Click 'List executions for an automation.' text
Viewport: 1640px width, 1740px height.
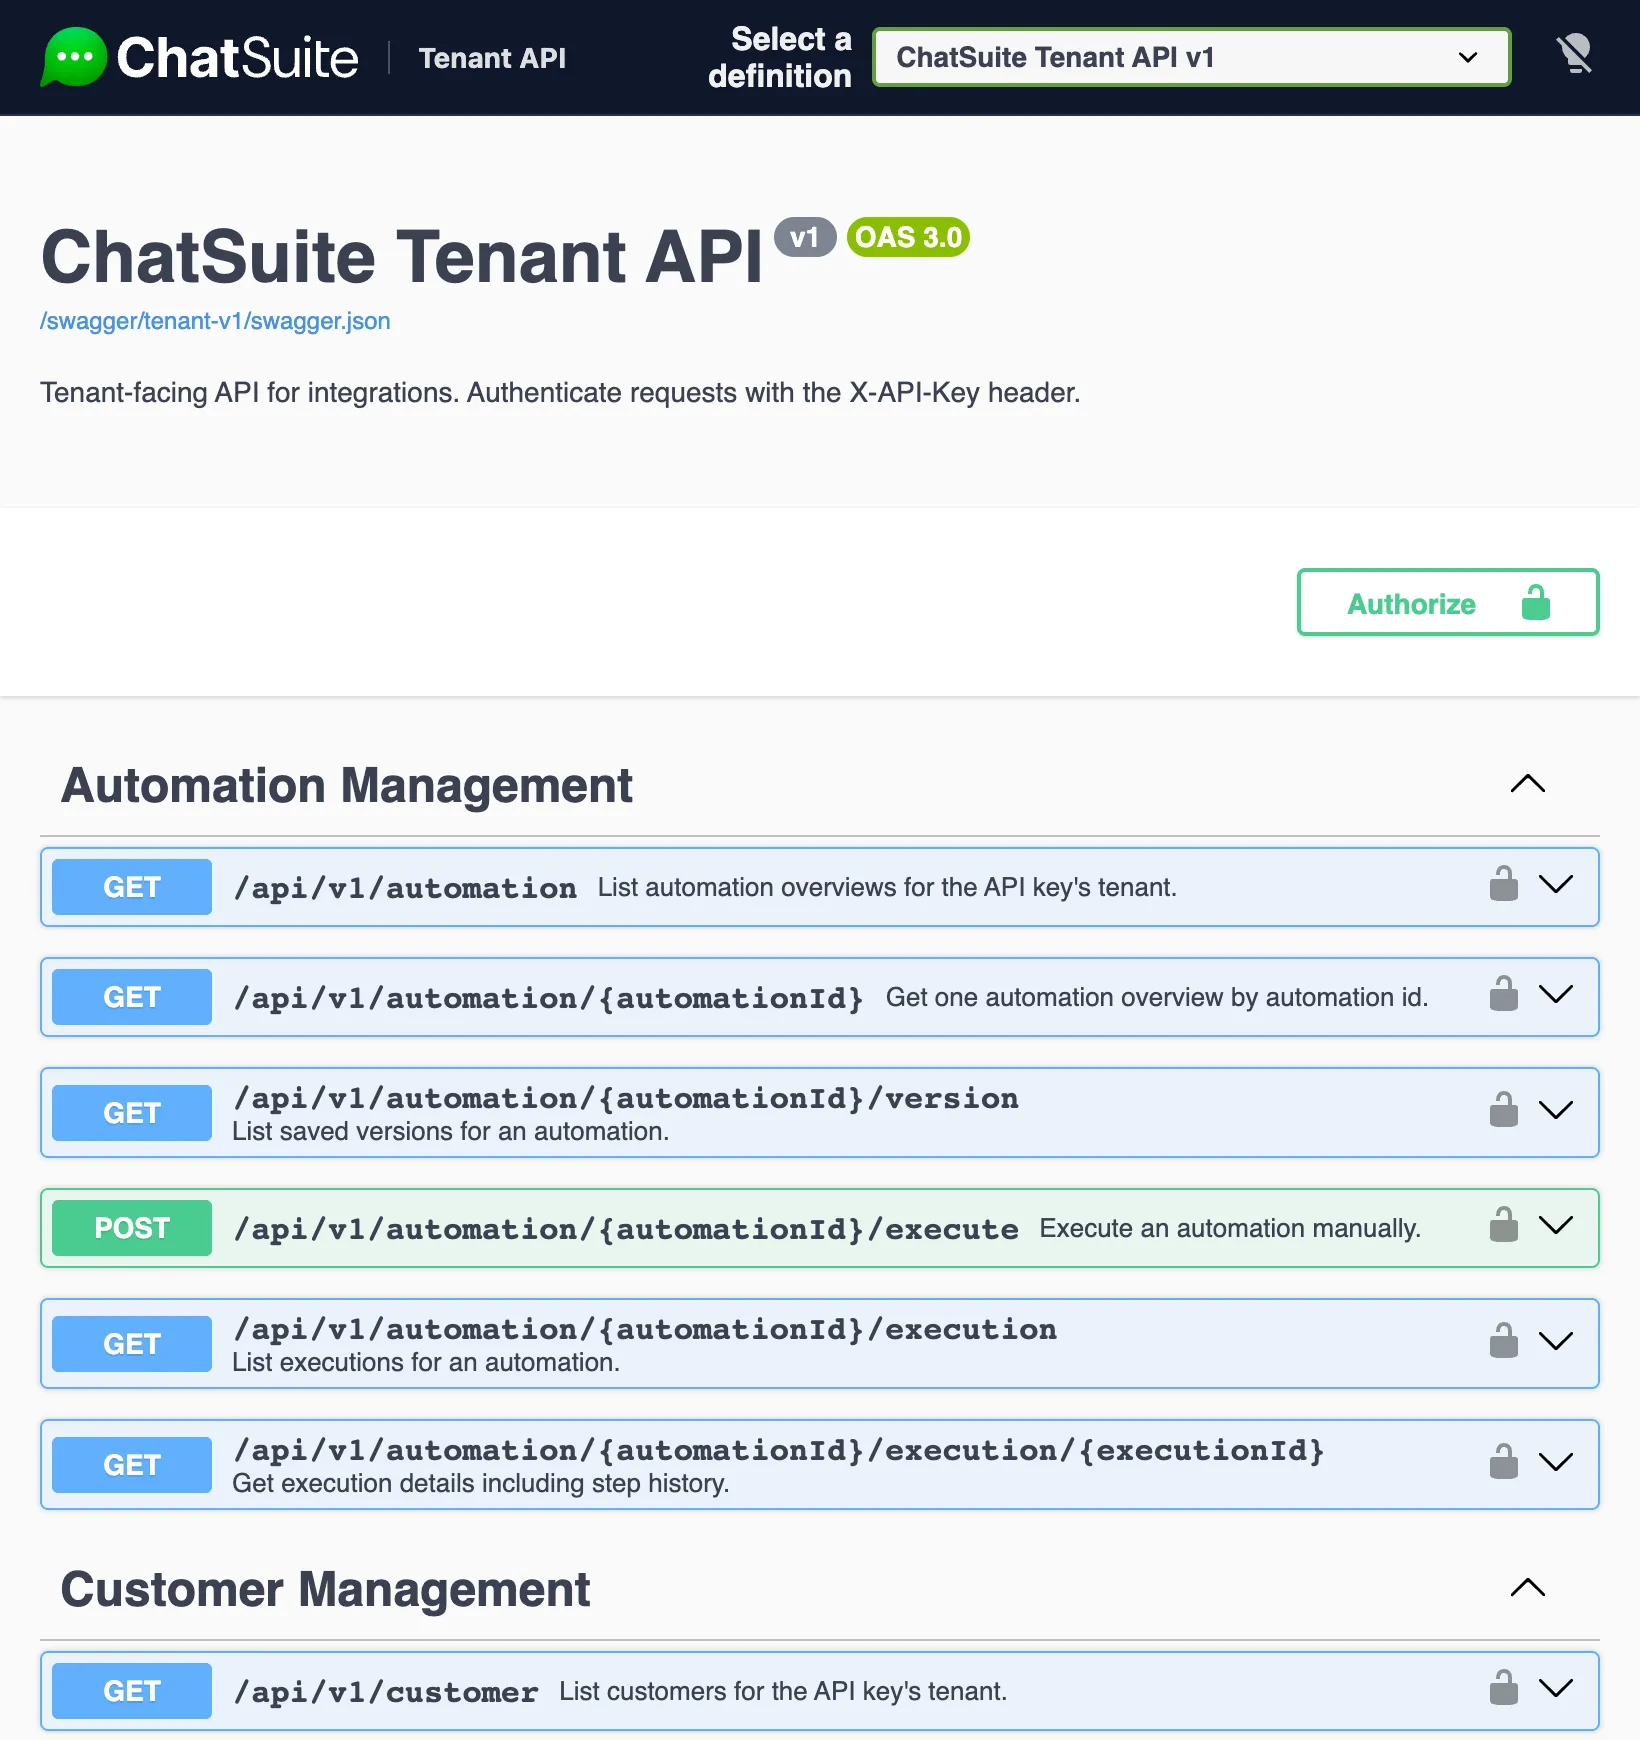426,1362
